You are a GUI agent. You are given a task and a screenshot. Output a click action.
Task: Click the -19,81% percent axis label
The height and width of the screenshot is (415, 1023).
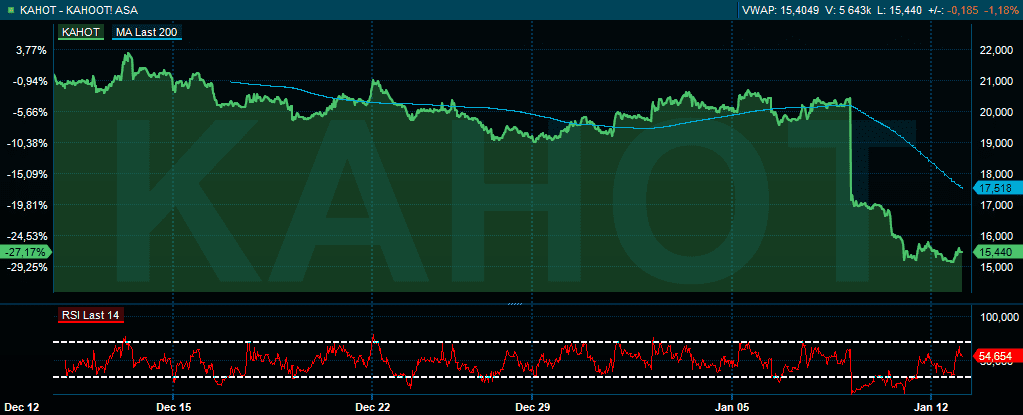tap(25, 205)
